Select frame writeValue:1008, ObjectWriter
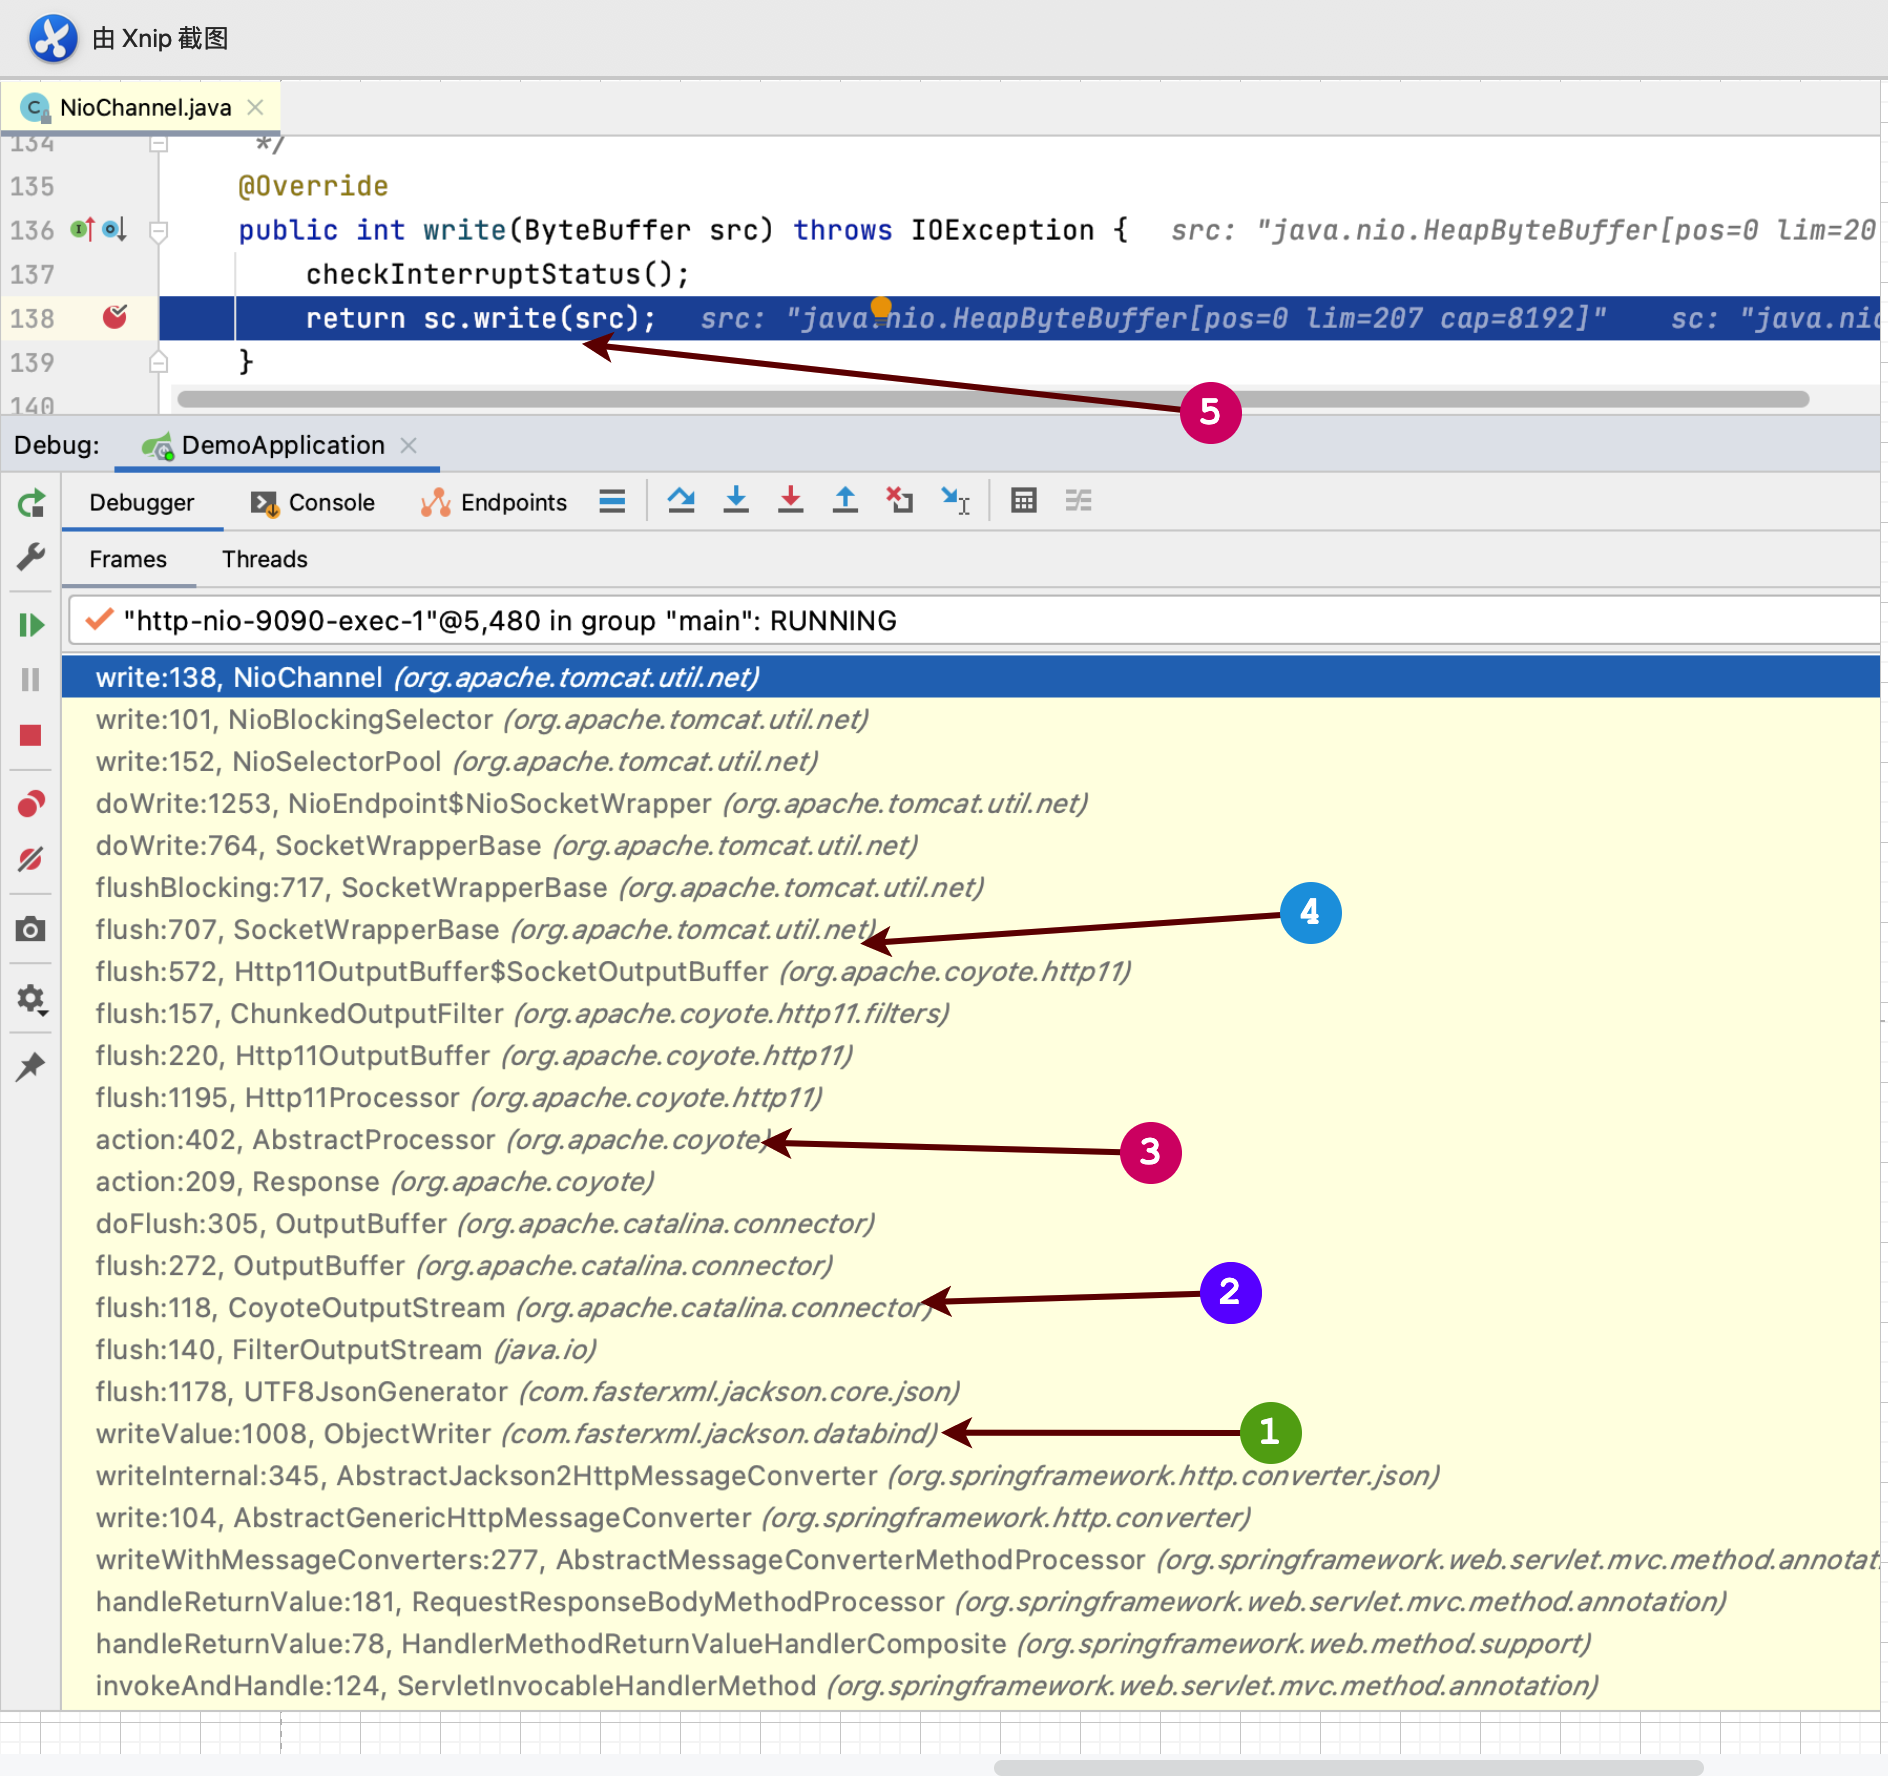Viewport: 1888px width, 1776px height. 970,1433
